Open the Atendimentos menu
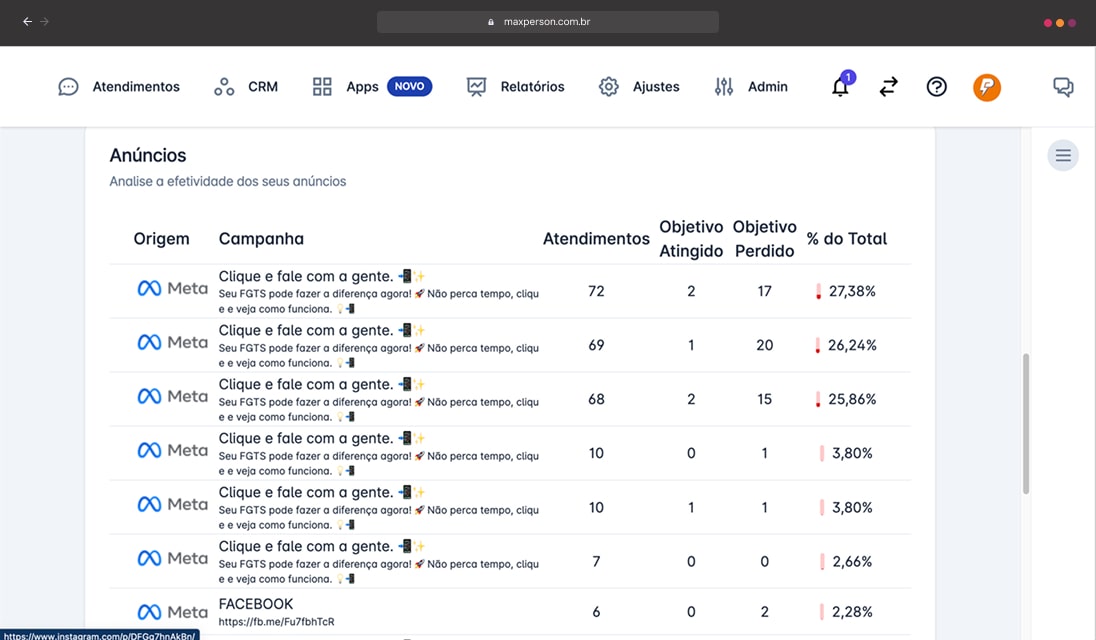 point(119,87)
